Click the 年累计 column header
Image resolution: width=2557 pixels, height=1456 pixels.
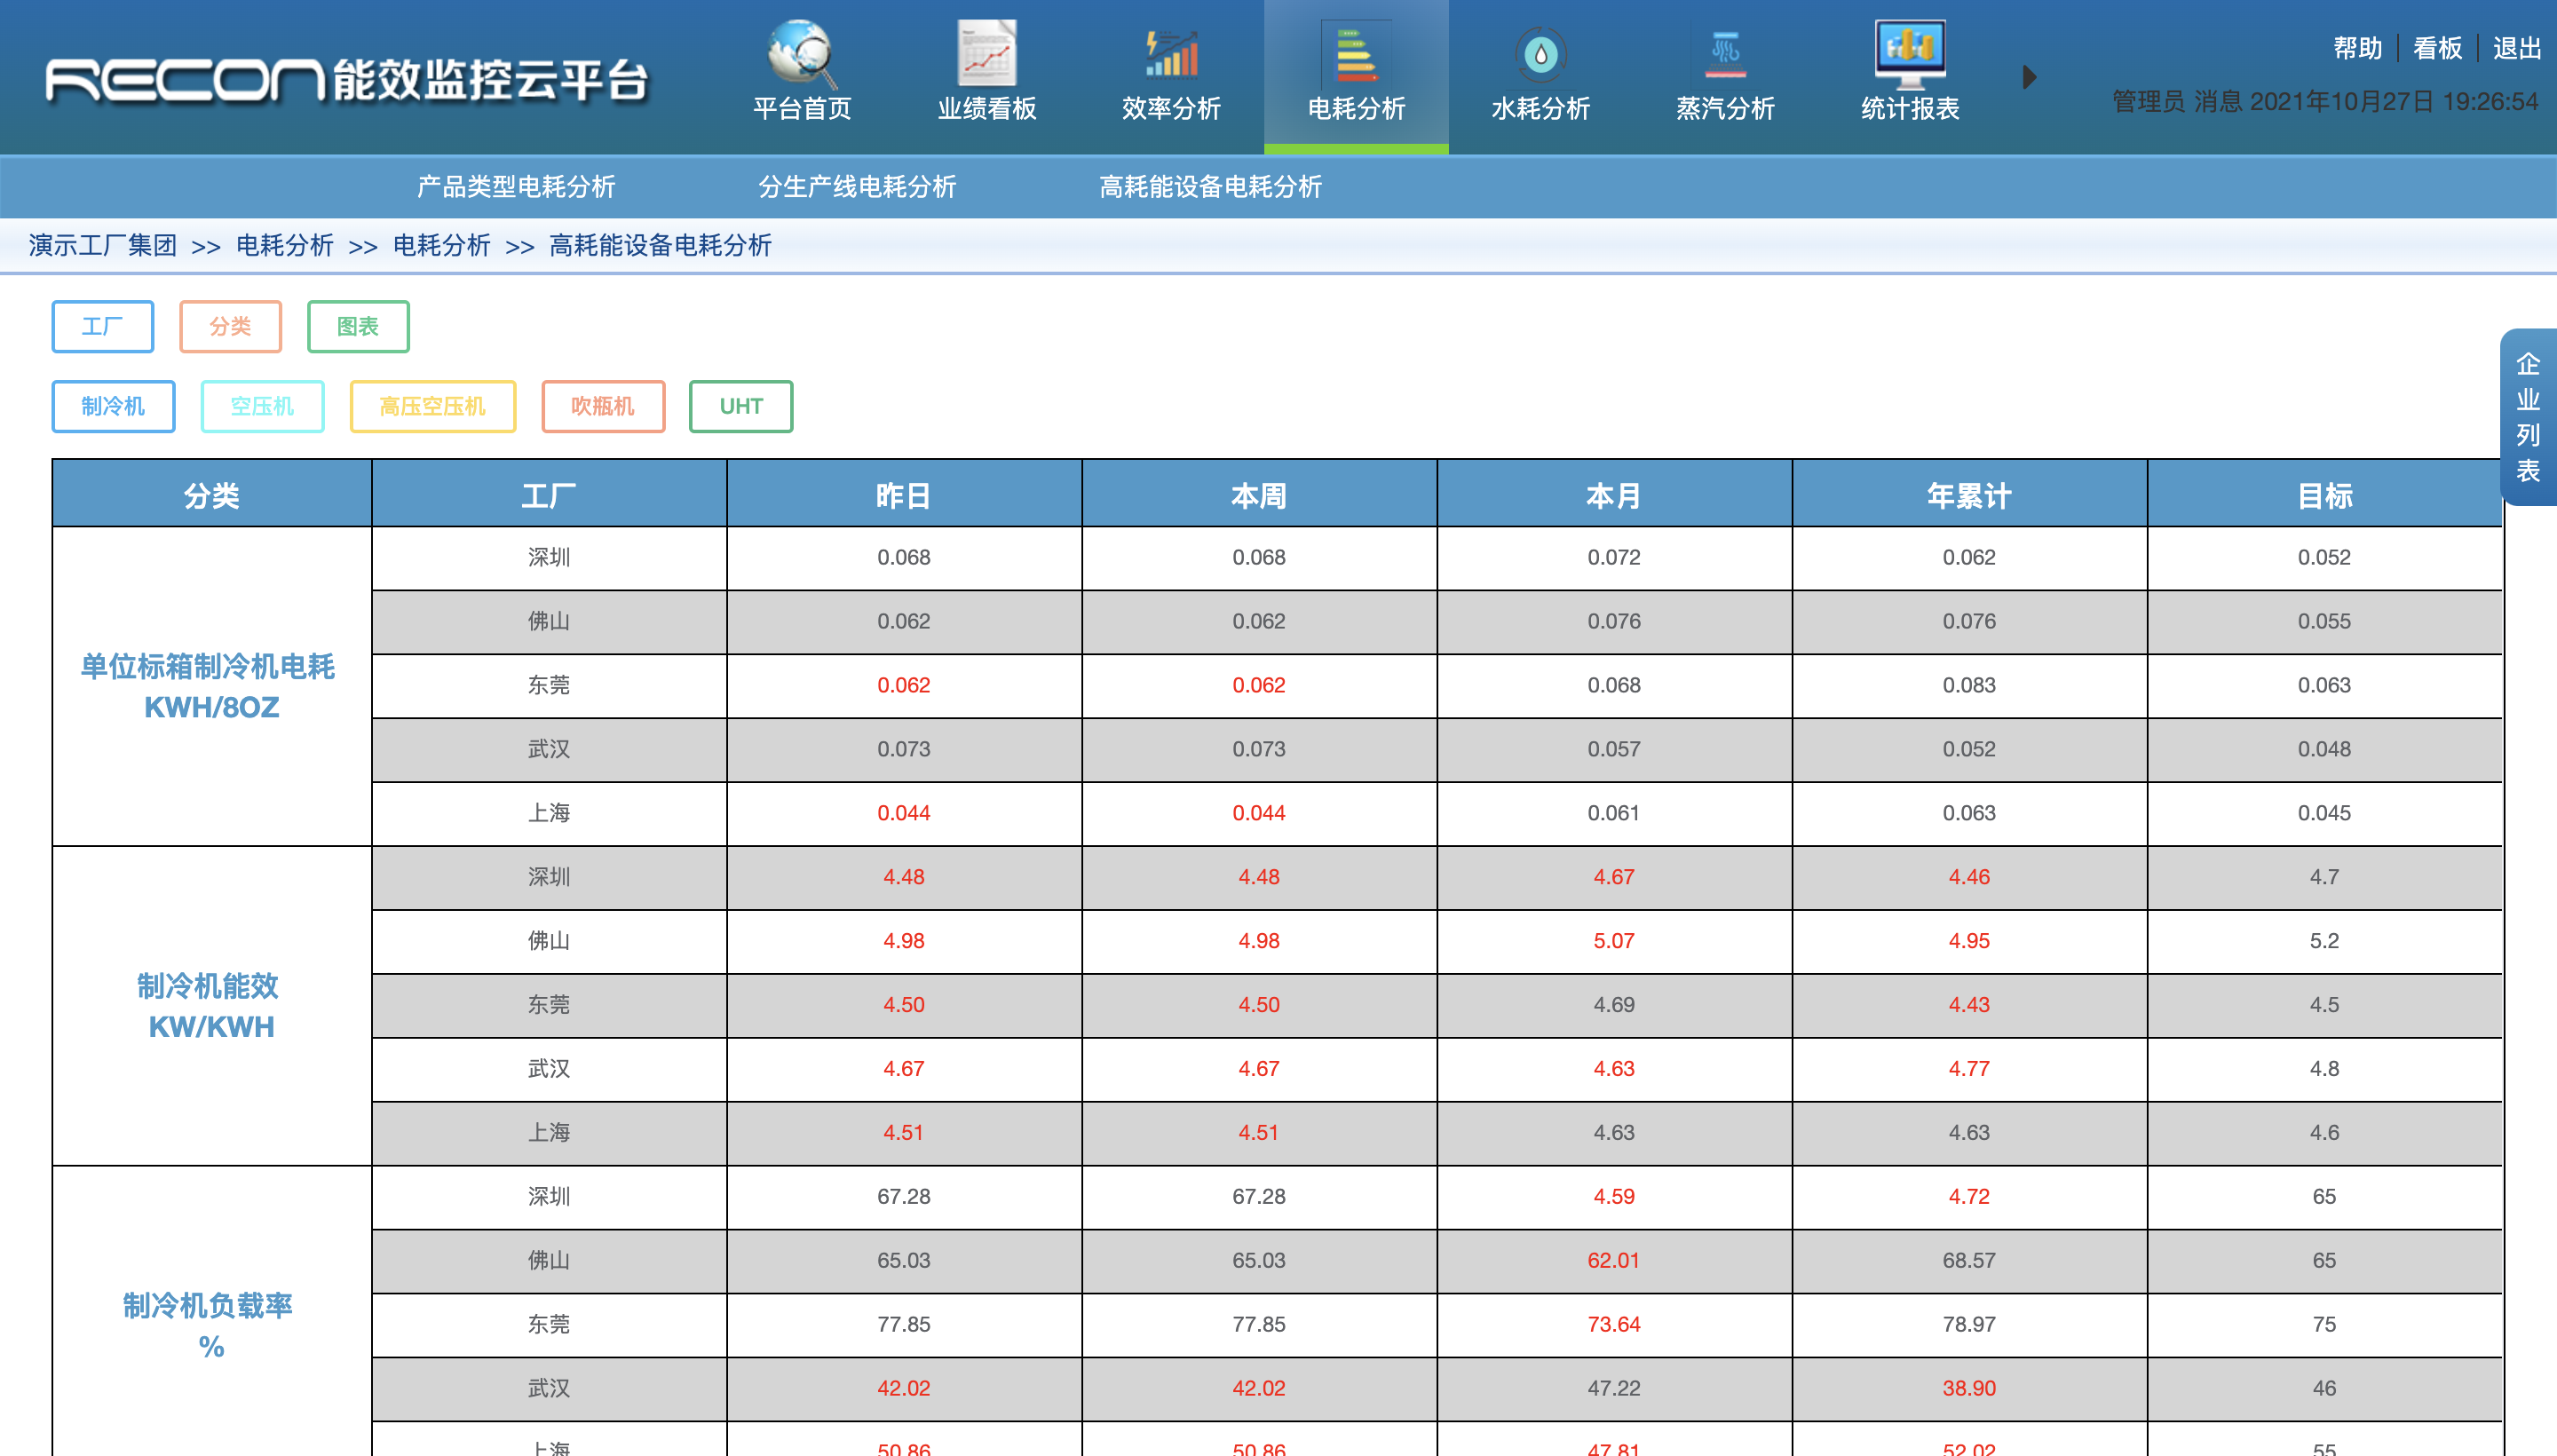coord(1969,494)
